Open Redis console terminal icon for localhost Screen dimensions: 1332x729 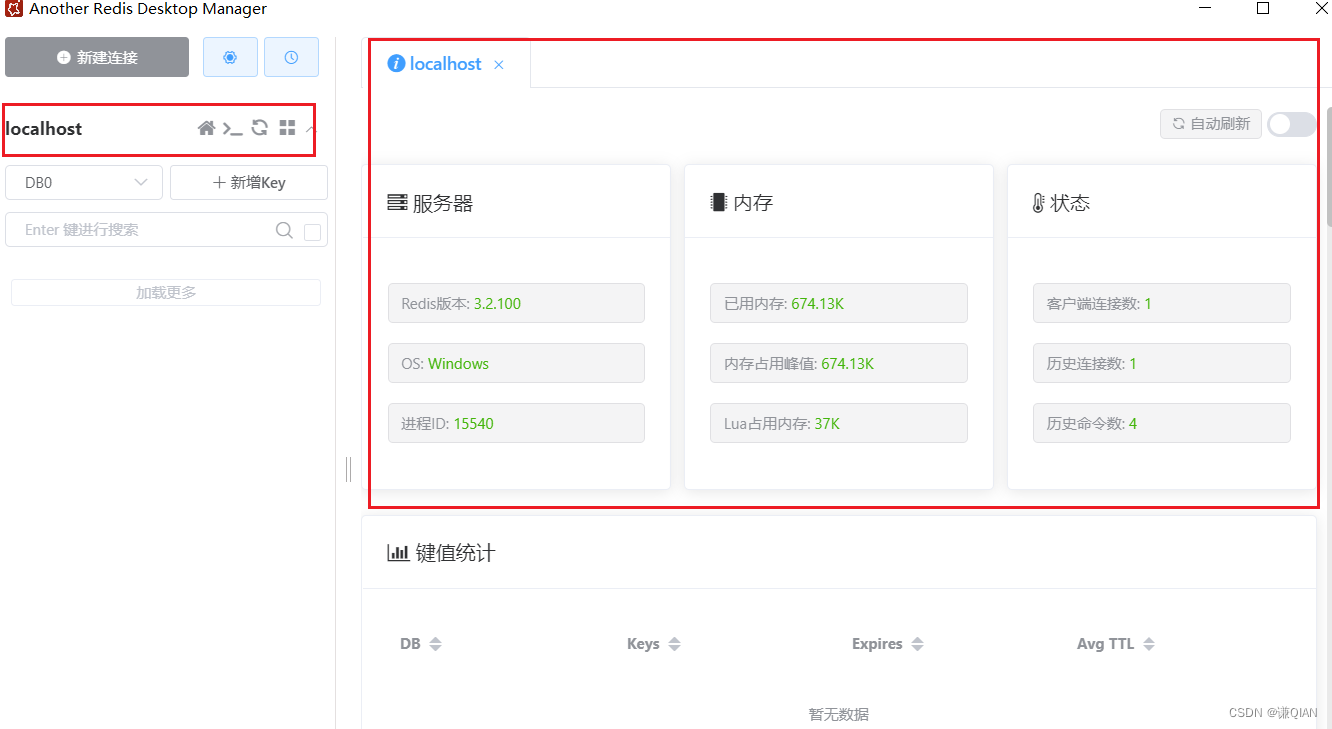point(232,128)
